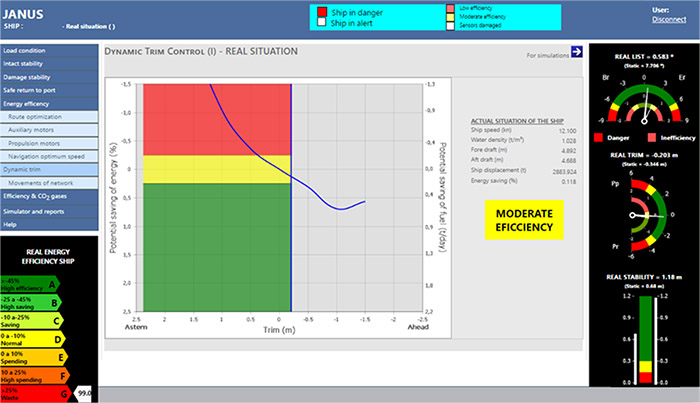Image resolution: width=700 pixels, height=403 pixels.
Task: Open the Damage stability menu item
Action: click(x=50, y=77)
